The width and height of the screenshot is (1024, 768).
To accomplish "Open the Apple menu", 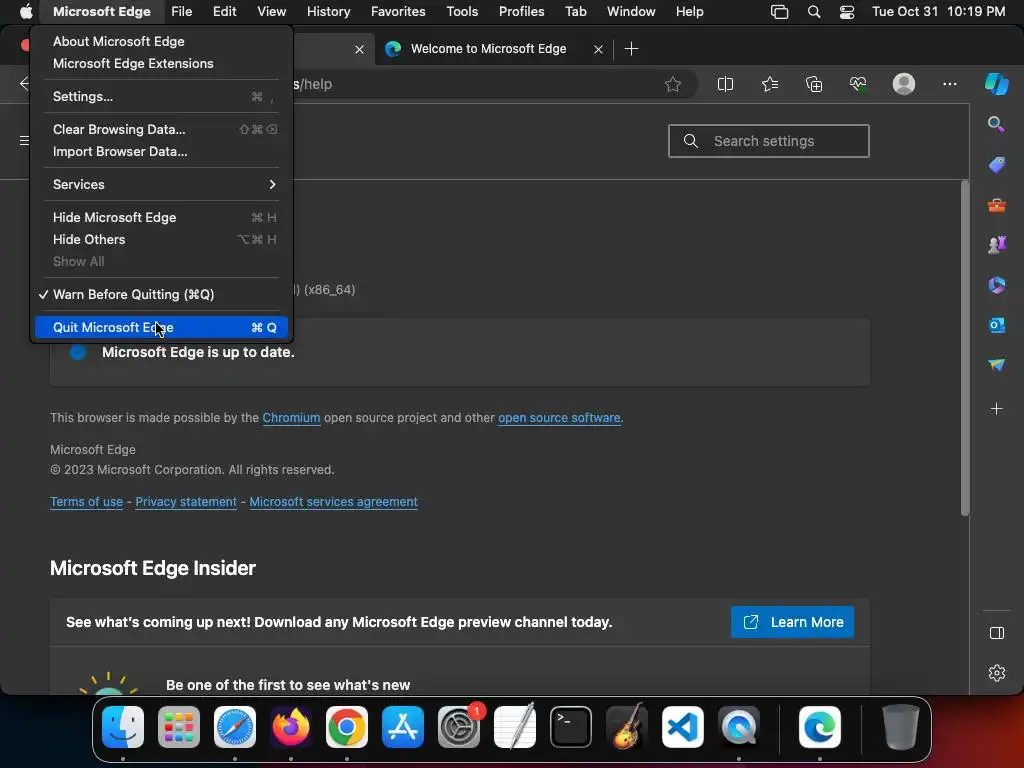I will point(26,12).
